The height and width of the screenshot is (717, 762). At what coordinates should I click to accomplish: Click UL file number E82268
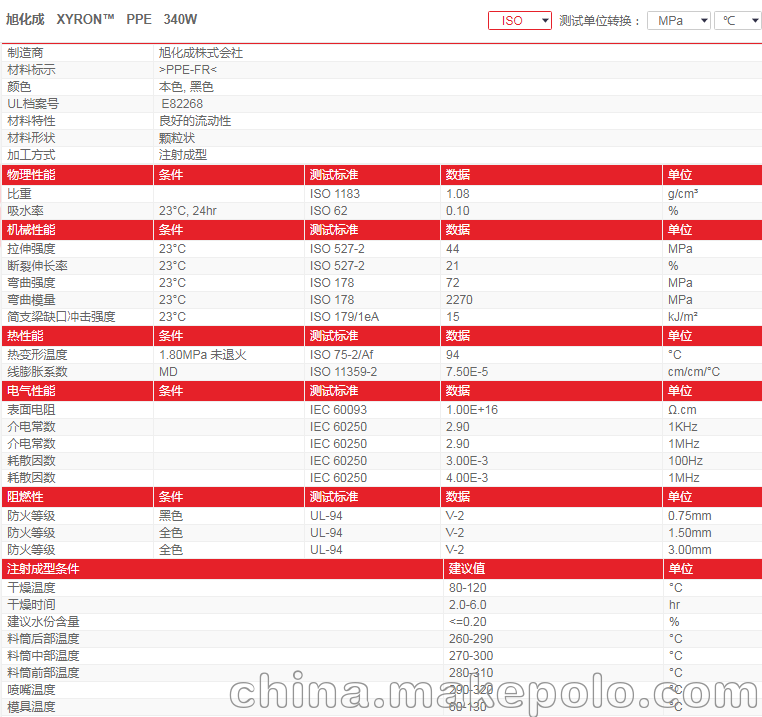pyautogui.click(x=182, y=104)
